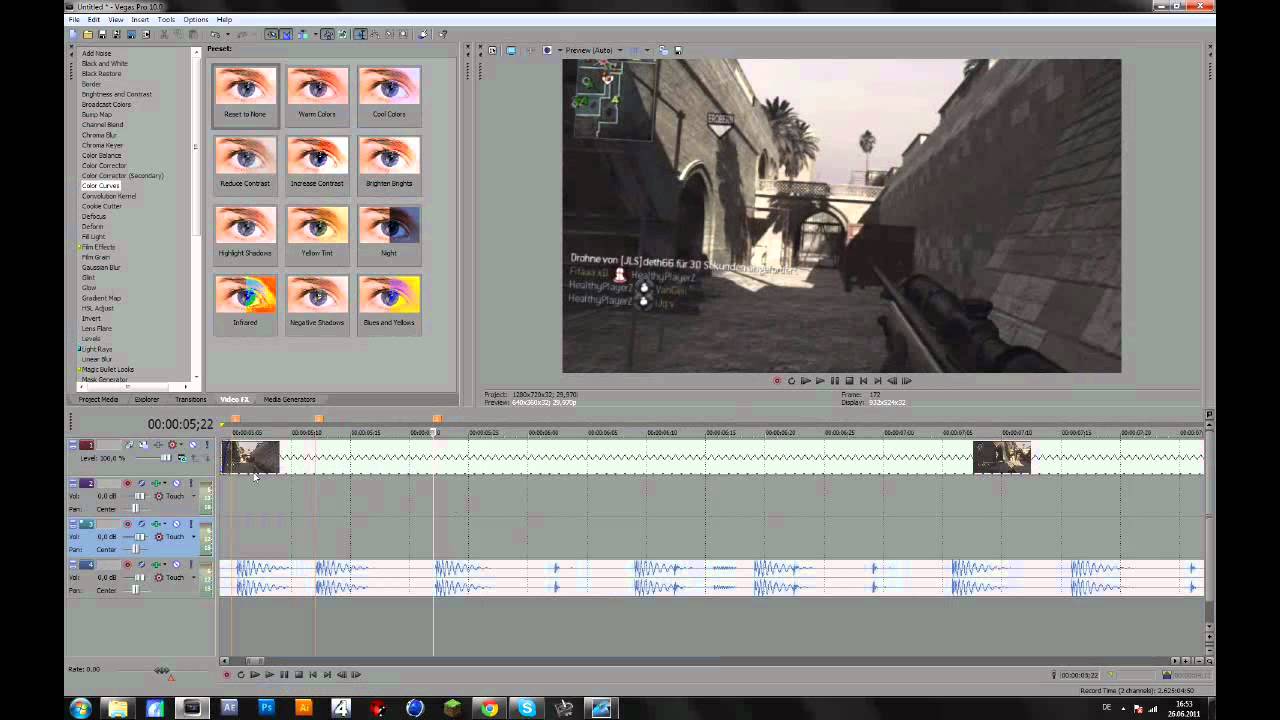Image resolution: width=1280 pixels, height=720 pixels.
Task: Select the Gaussian Blur effect
Action: pos(101,267)
